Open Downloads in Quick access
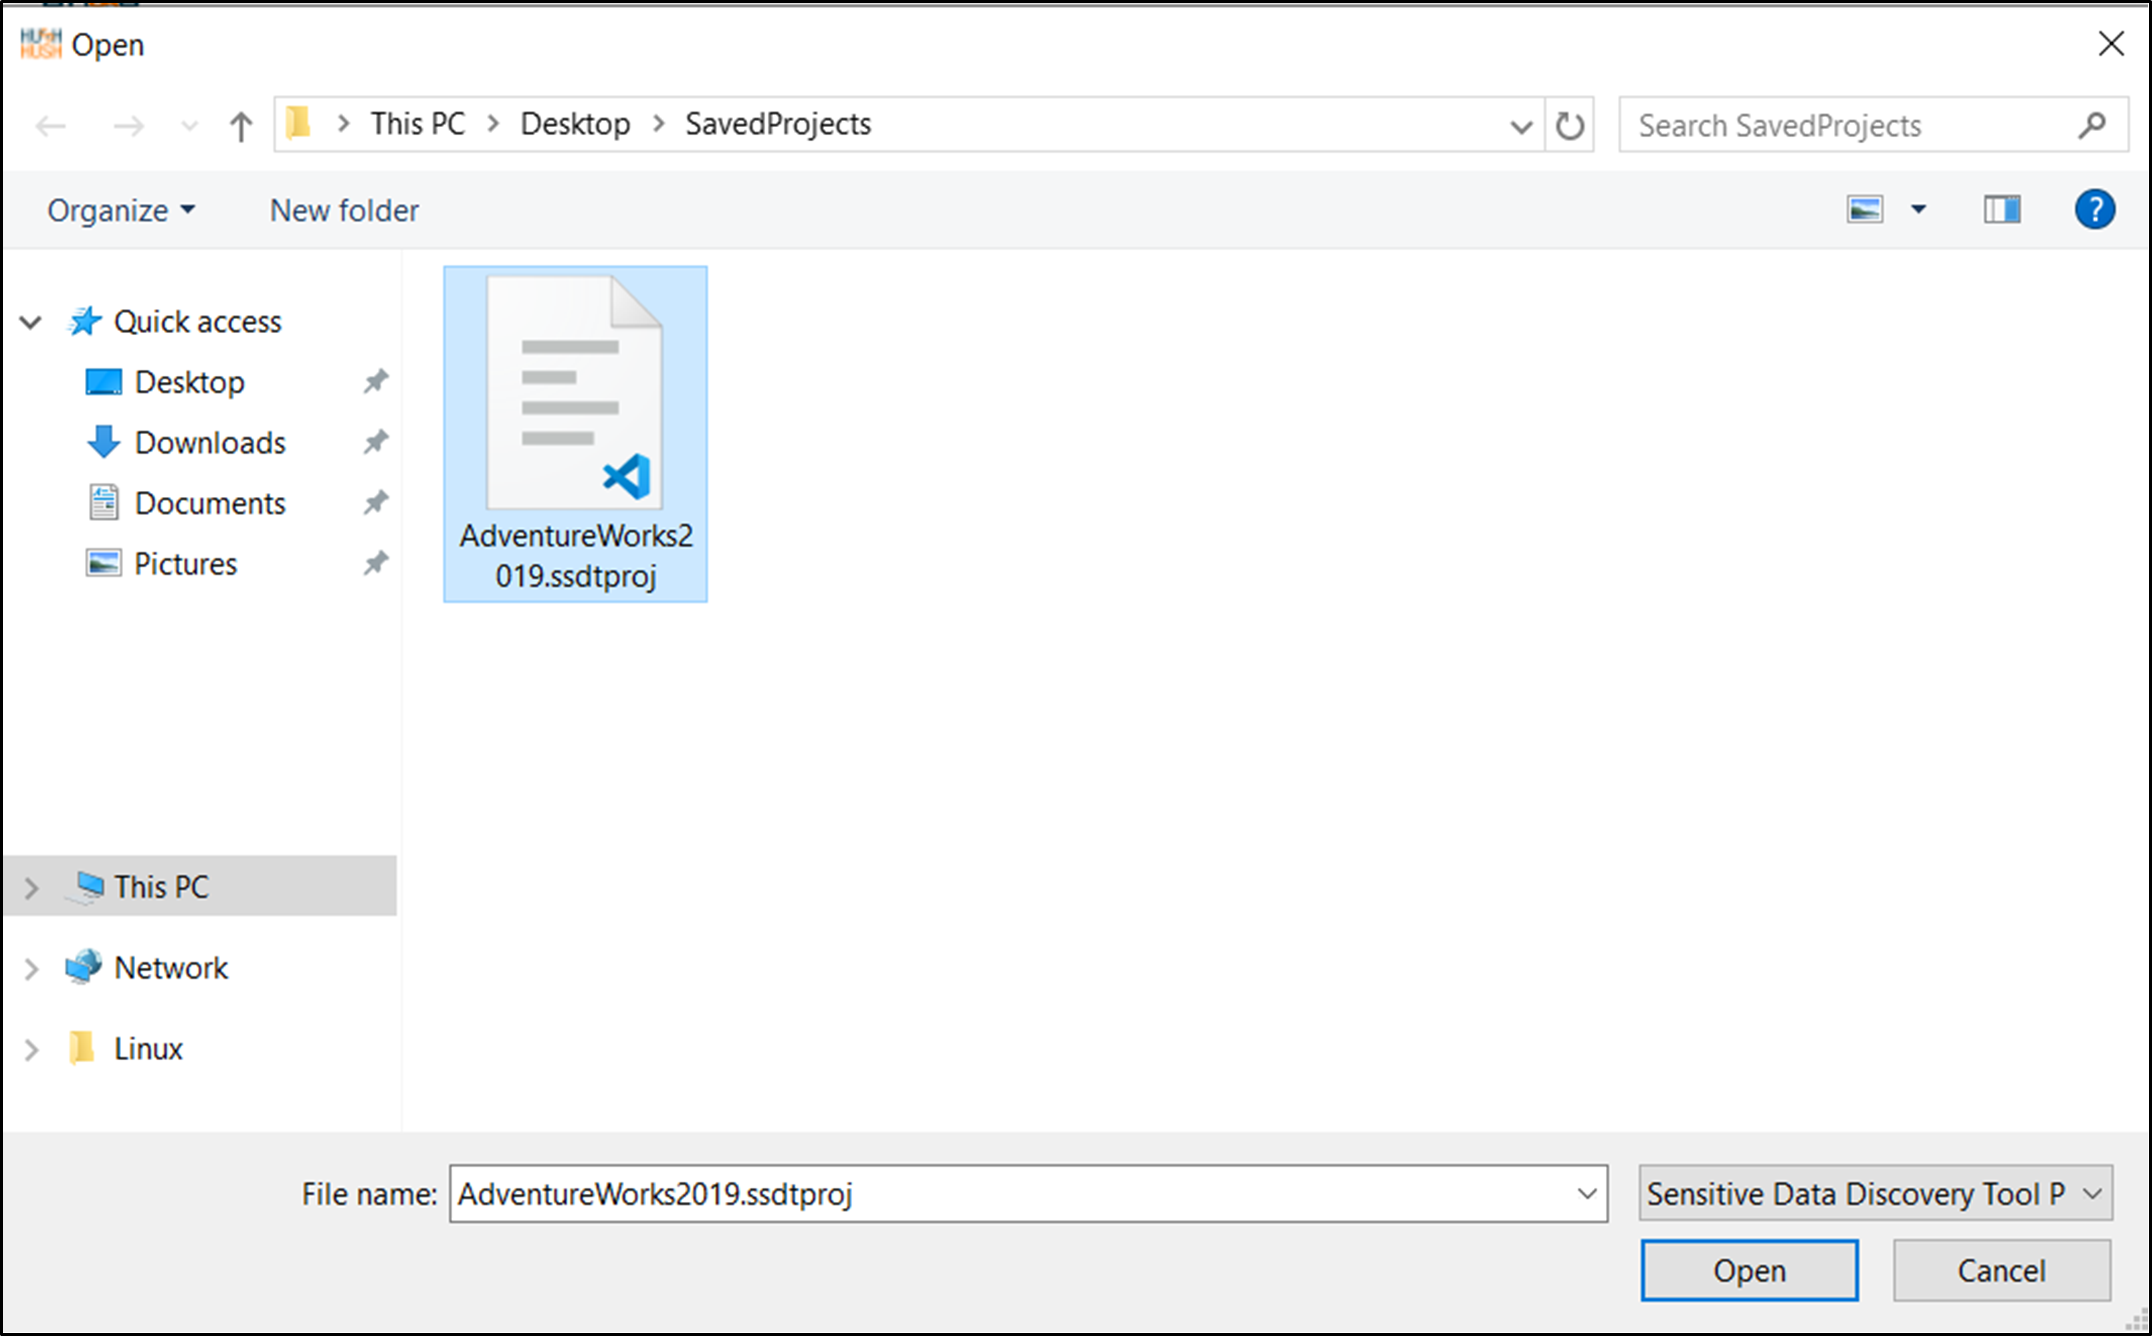The height and width of the screenshot is (1336, 2152). 210,443
